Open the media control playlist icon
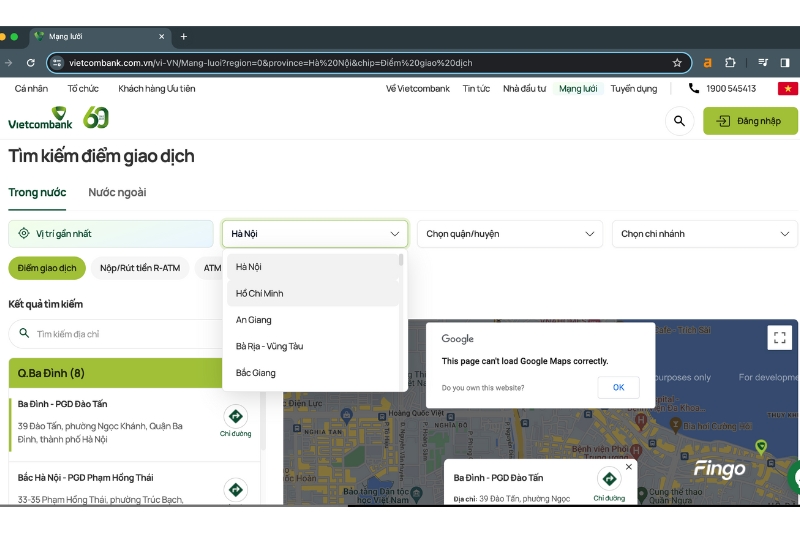This screenshot has width=800, height=533. tap(763, 63)
